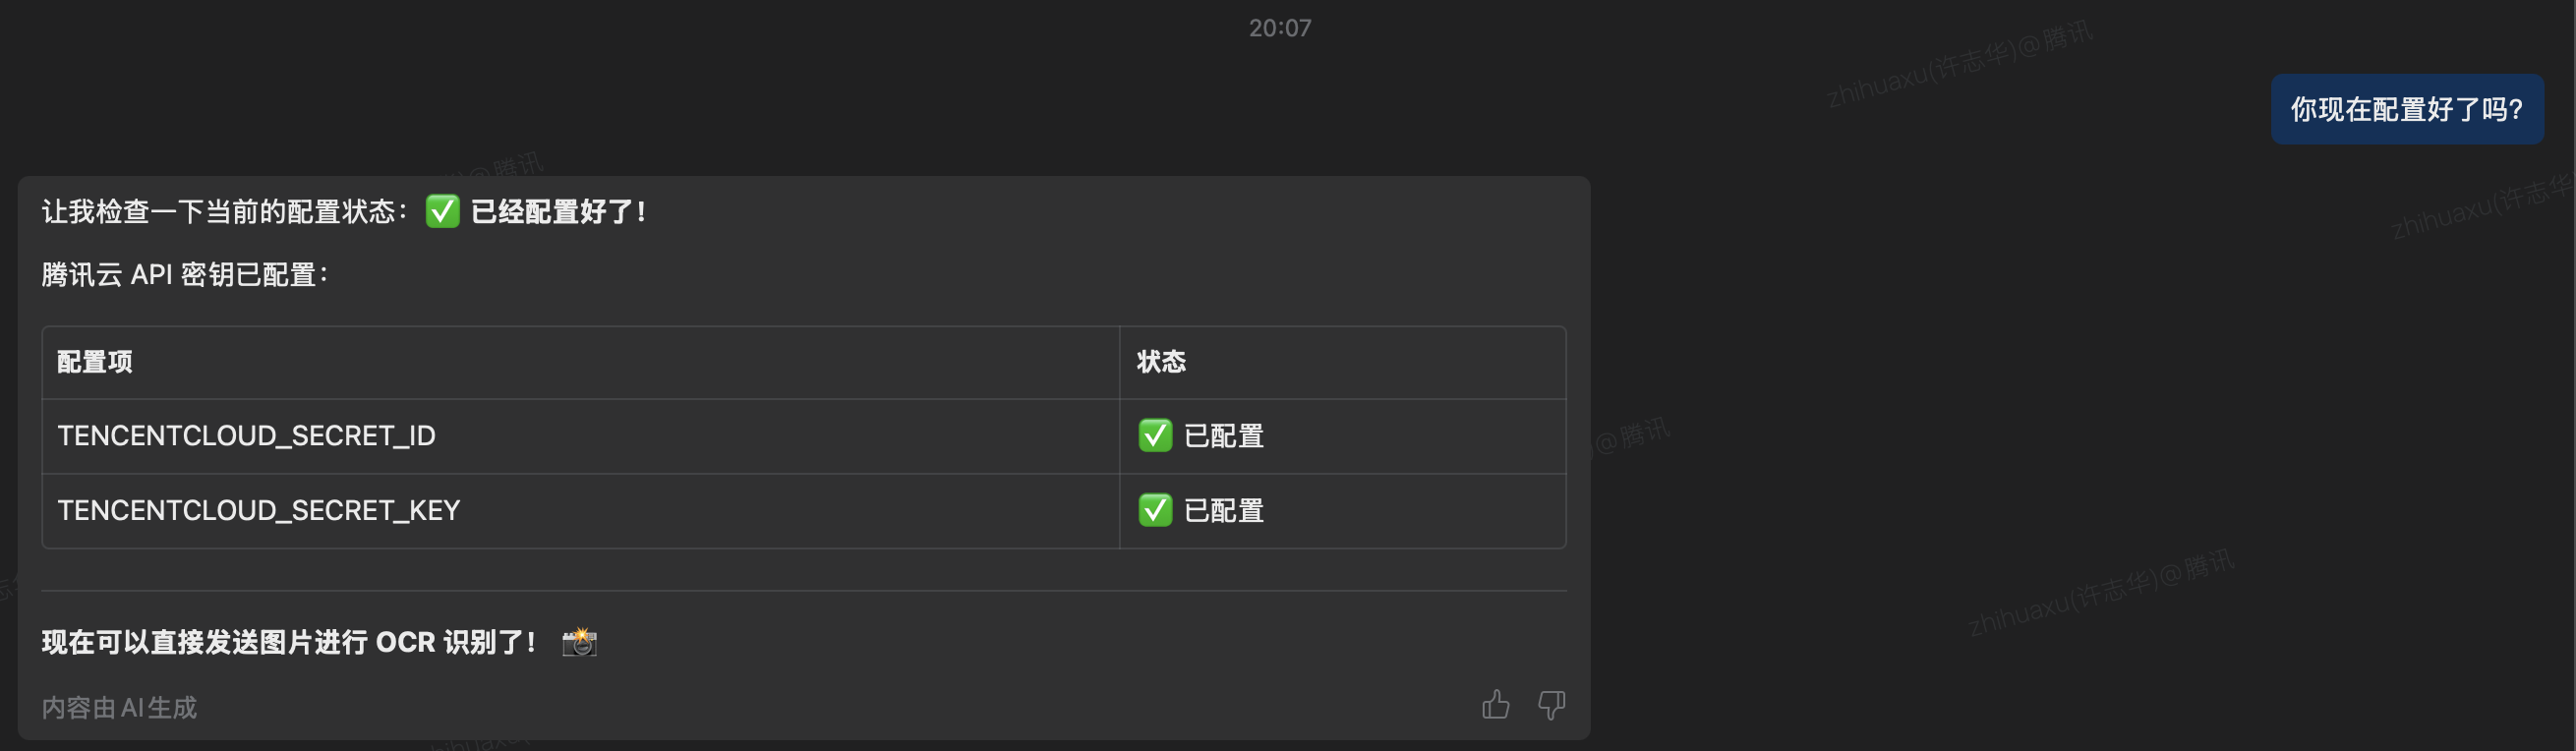The height and width of the screenshot is (751, 2576).
Task: Expand the 状态 table header column
Action: pos(1158,362)
